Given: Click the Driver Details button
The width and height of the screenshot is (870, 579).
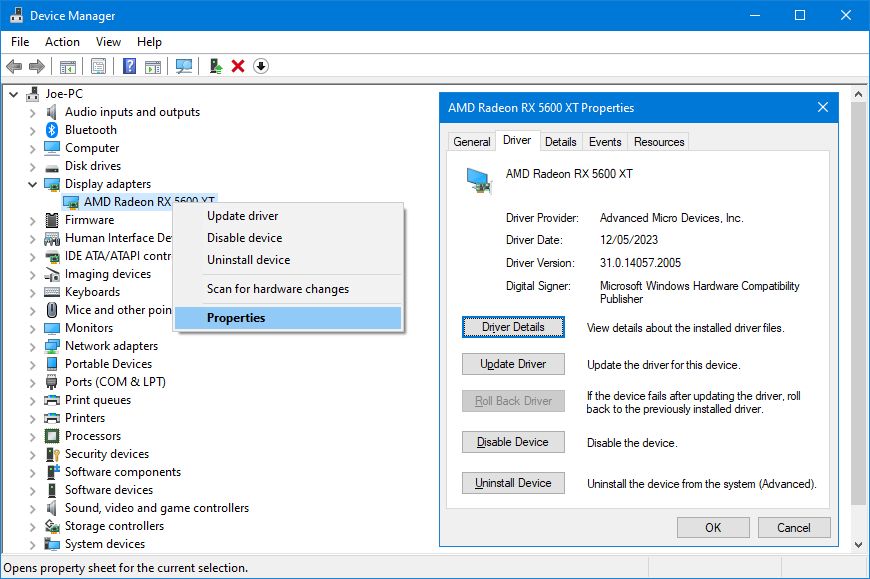Looking at the screenshot, I should pyautogui.click(x=513, y=327).
